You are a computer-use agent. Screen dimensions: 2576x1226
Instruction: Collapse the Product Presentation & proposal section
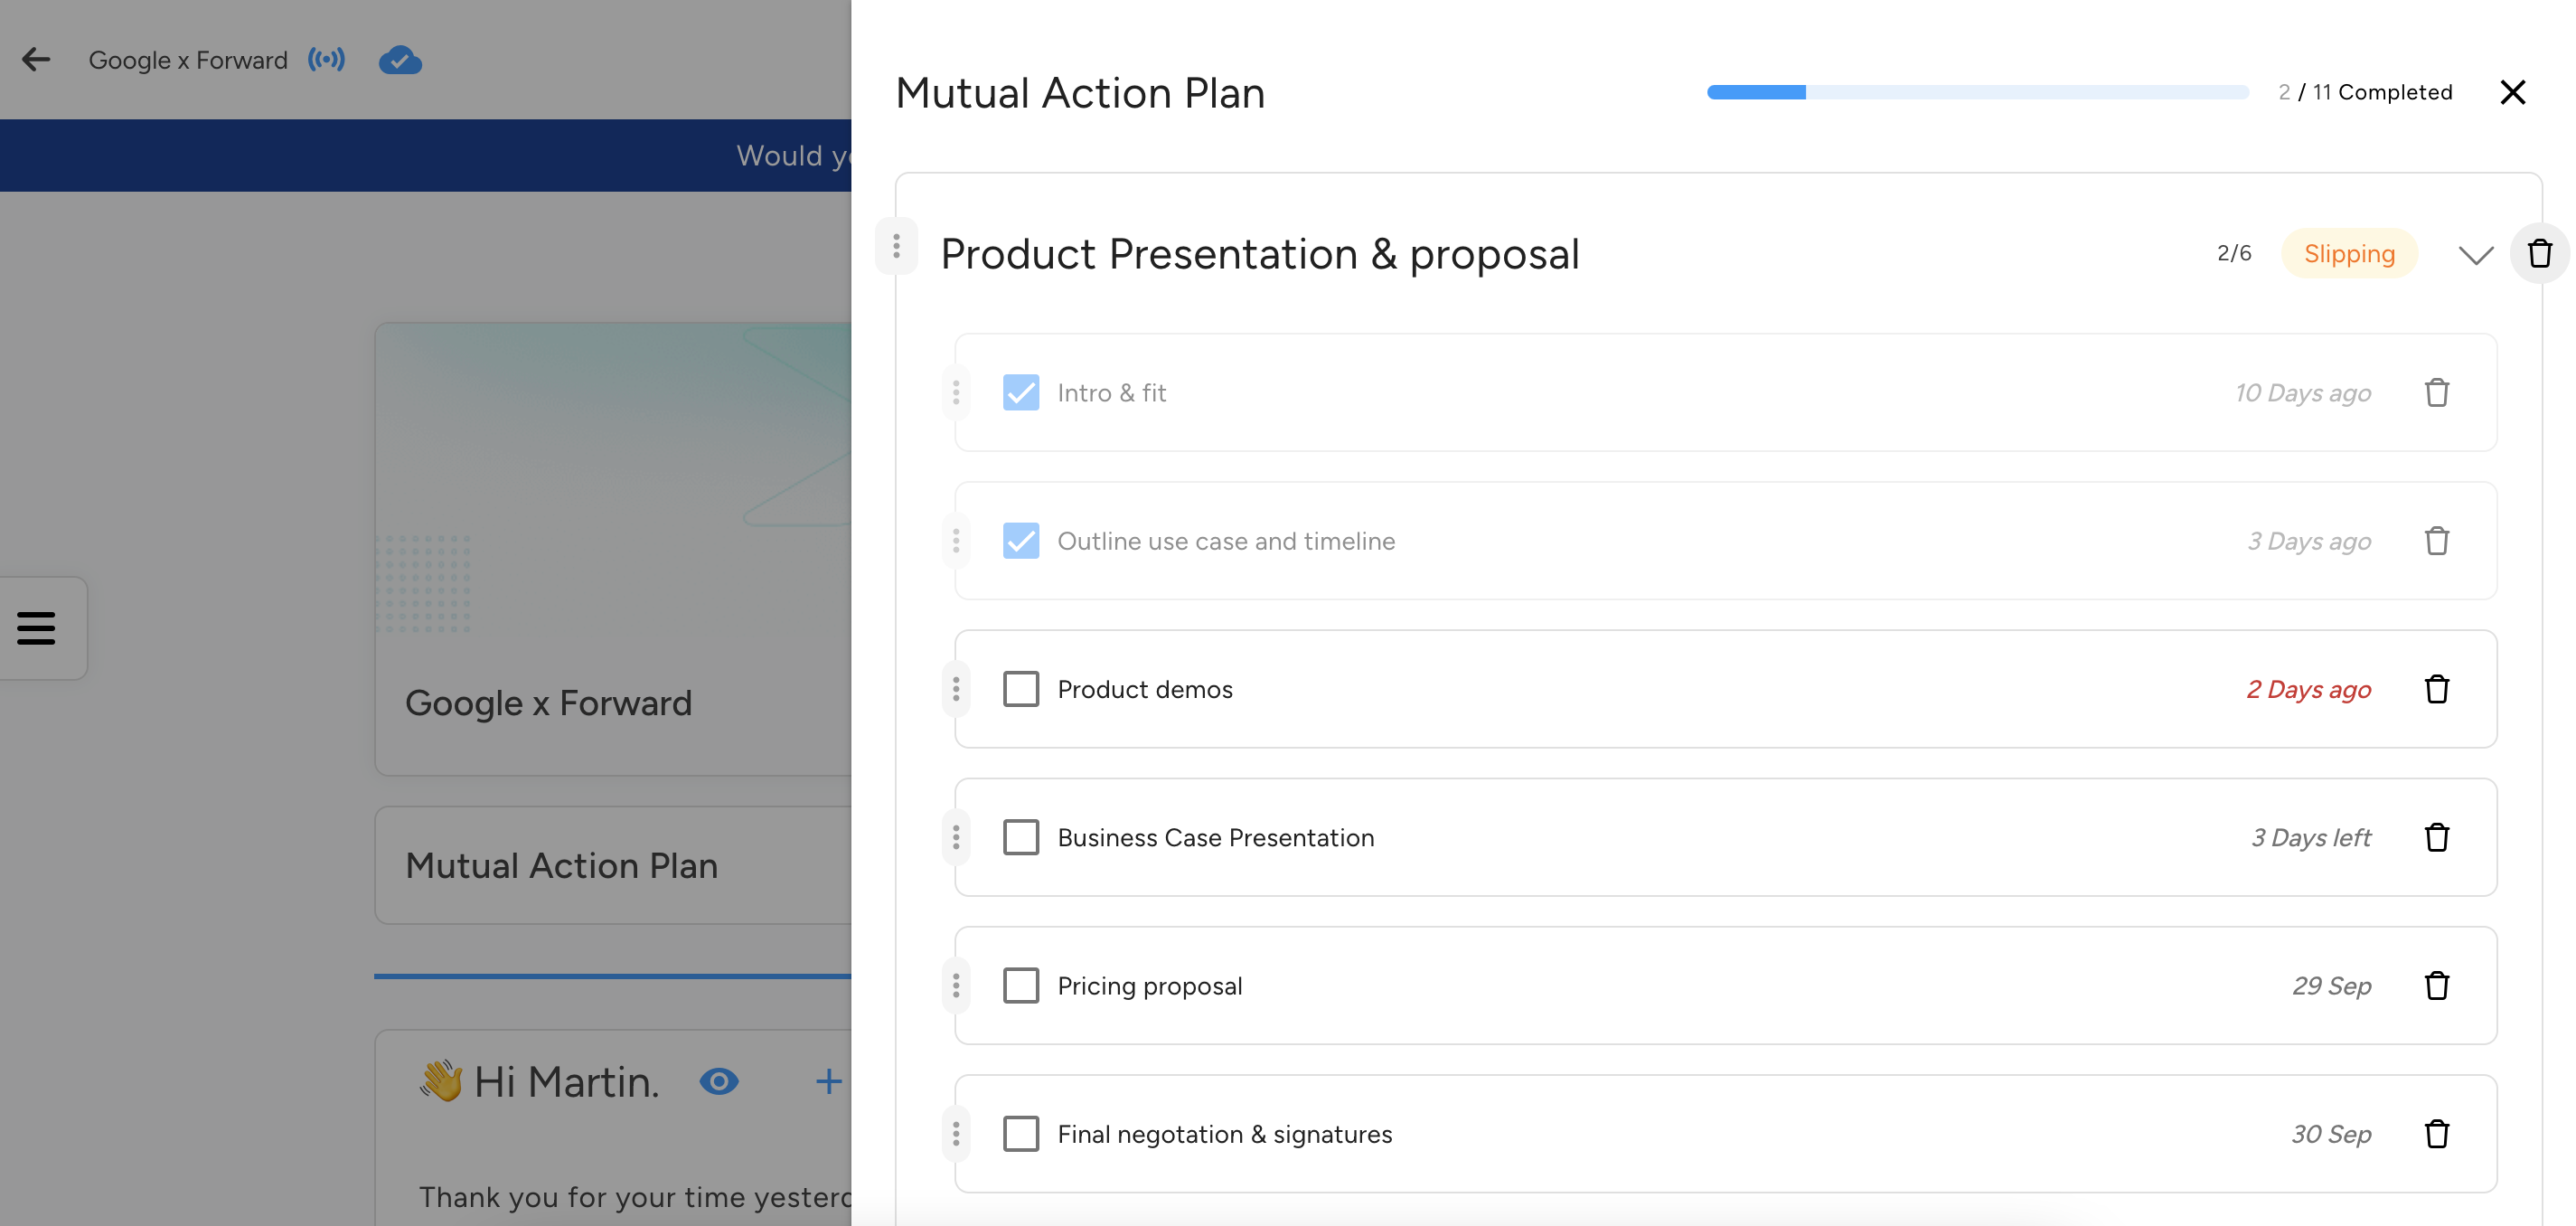pyautogui.click(x=2476, y=255)
